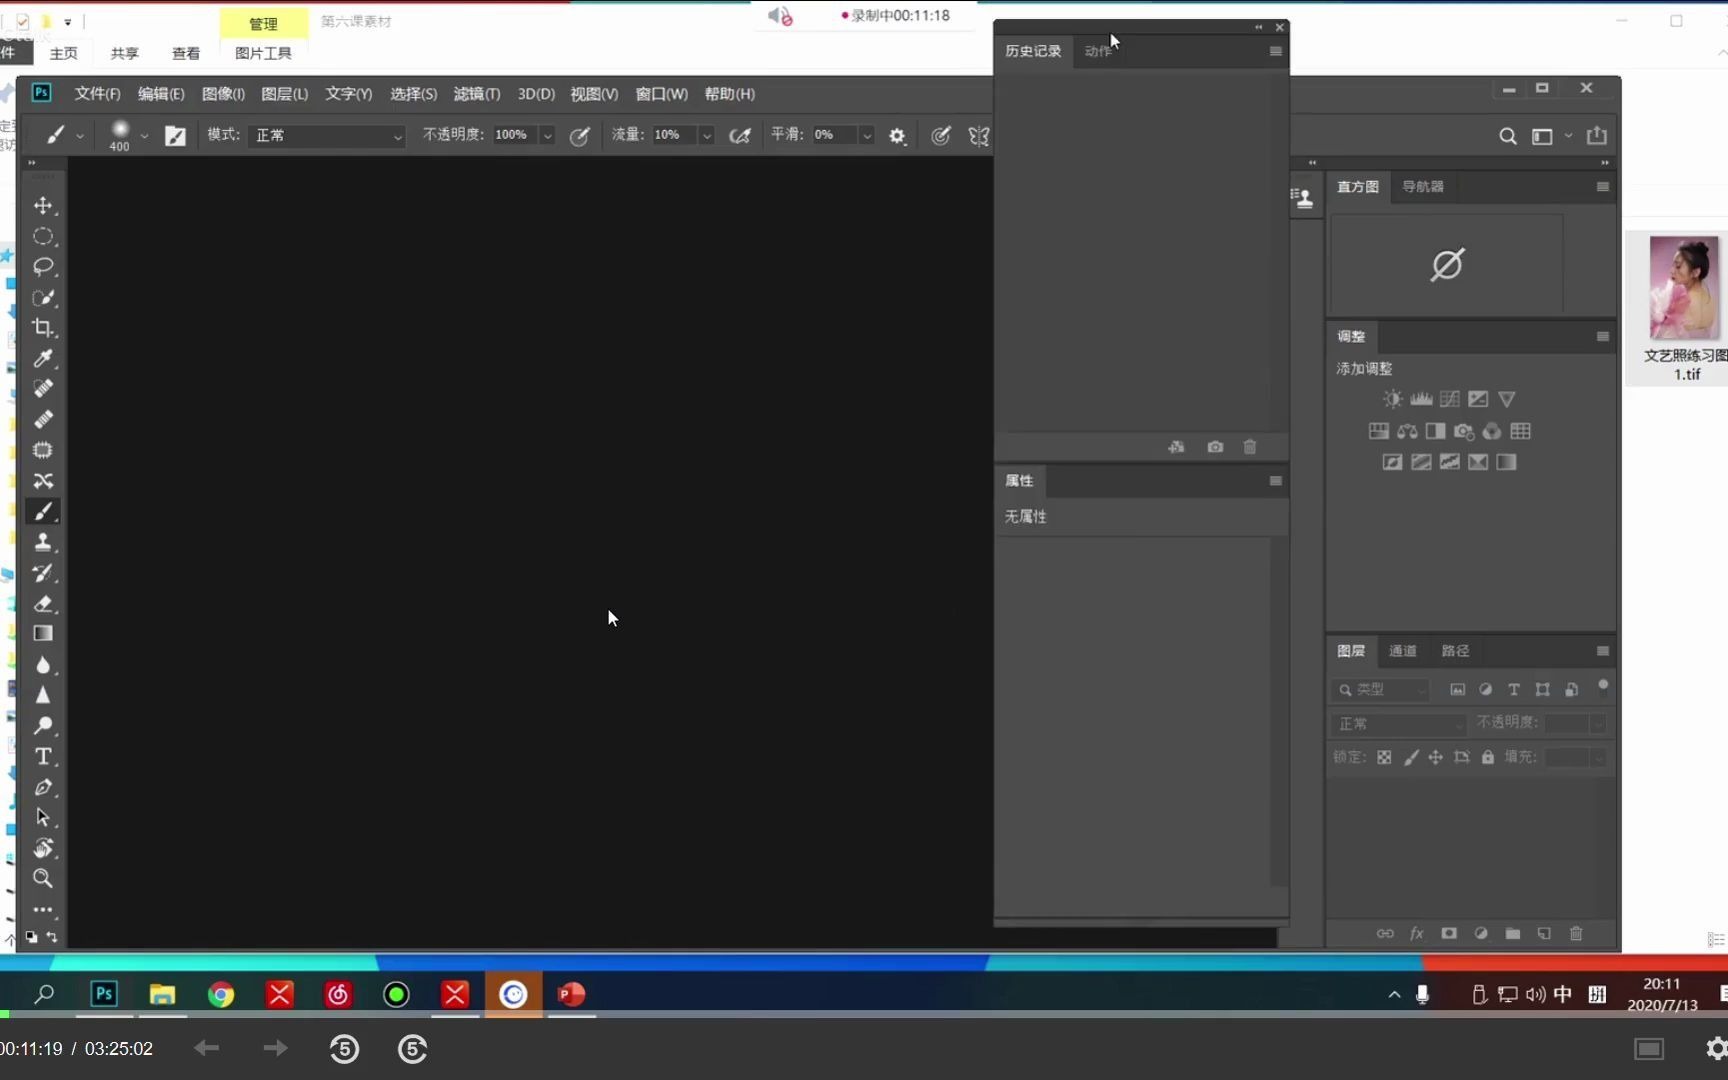
Task: Toggle the brush settings panel
Action: (175, 136)
